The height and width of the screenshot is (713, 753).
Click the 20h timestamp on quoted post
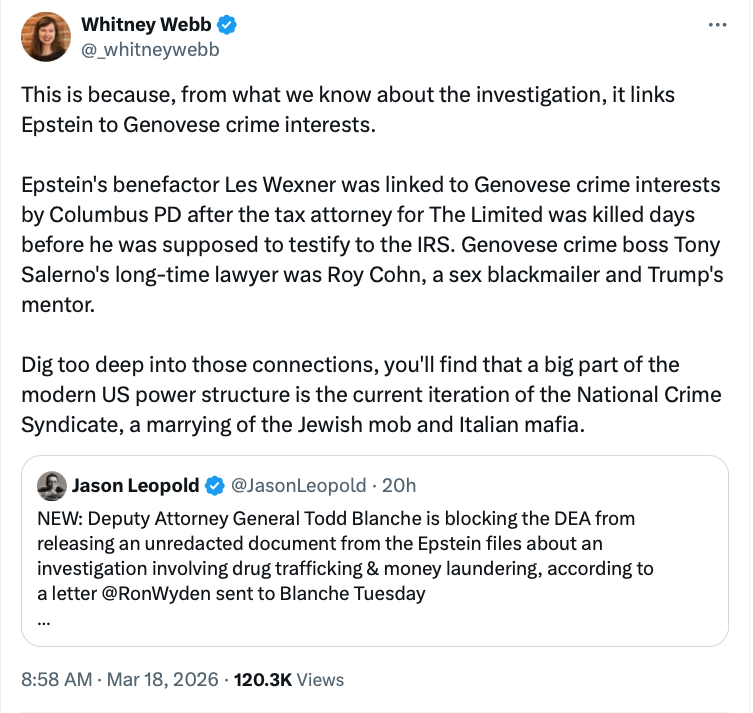click(x=399, y=486)
